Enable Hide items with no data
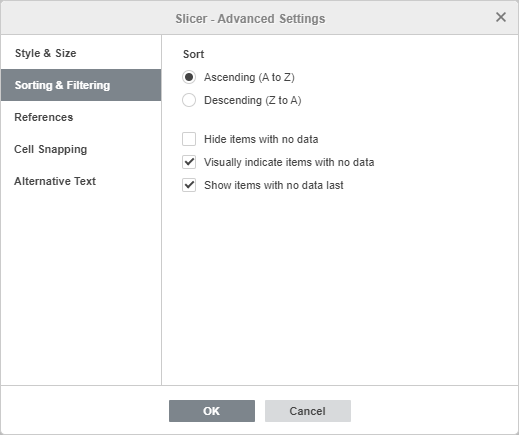Screen dimensions: 519x435 tap(189, 139)
